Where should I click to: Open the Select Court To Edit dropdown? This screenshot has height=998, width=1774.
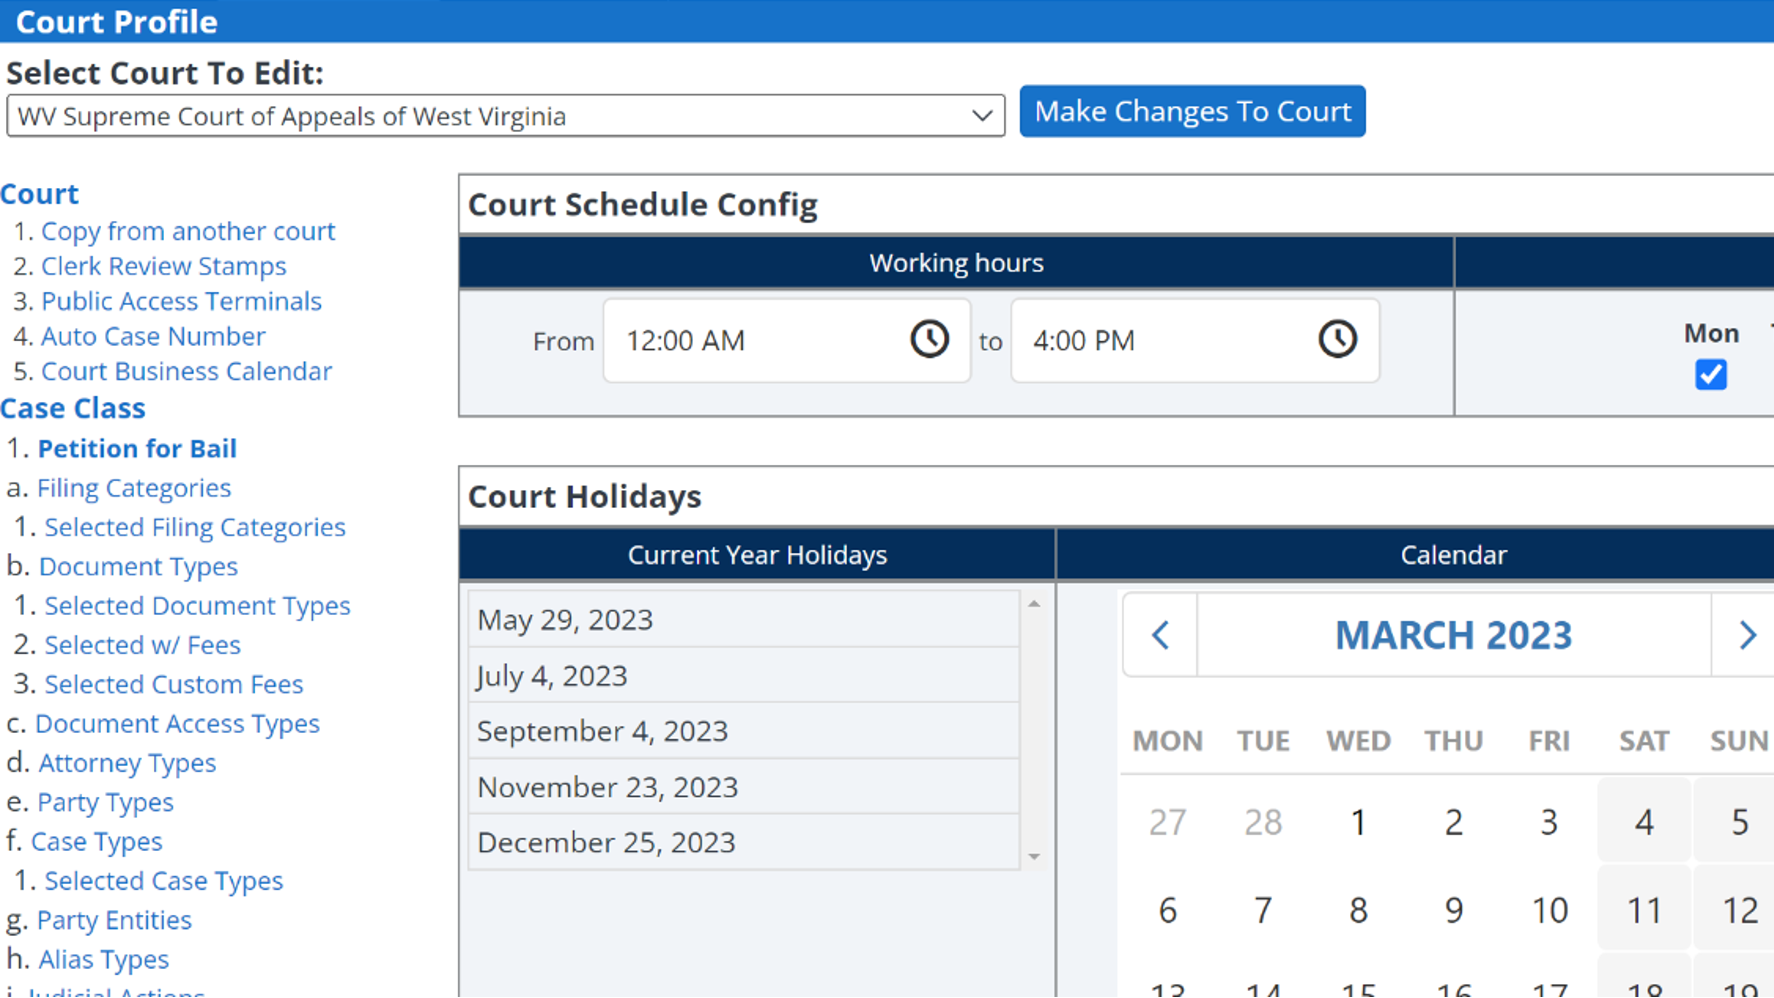point(505,116)
